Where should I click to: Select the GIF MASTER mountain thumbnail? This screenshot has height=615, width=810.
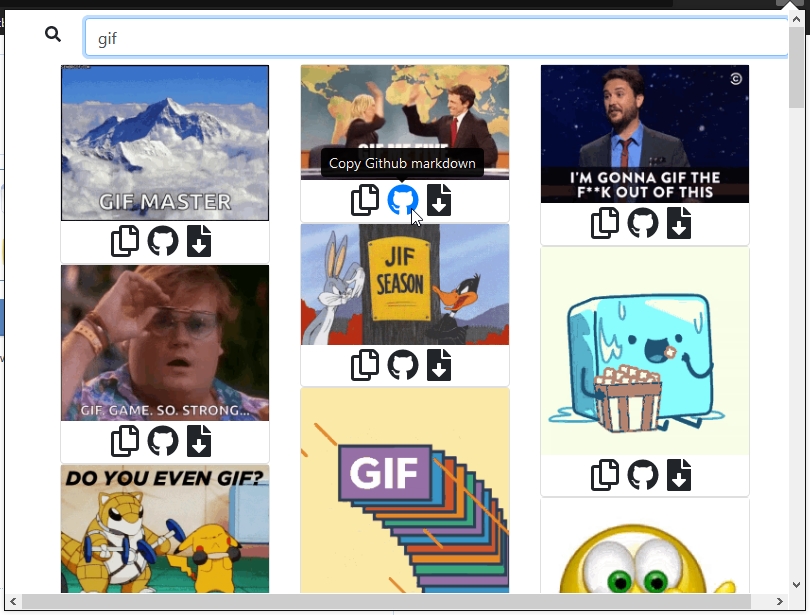click(x=165, y=143)
